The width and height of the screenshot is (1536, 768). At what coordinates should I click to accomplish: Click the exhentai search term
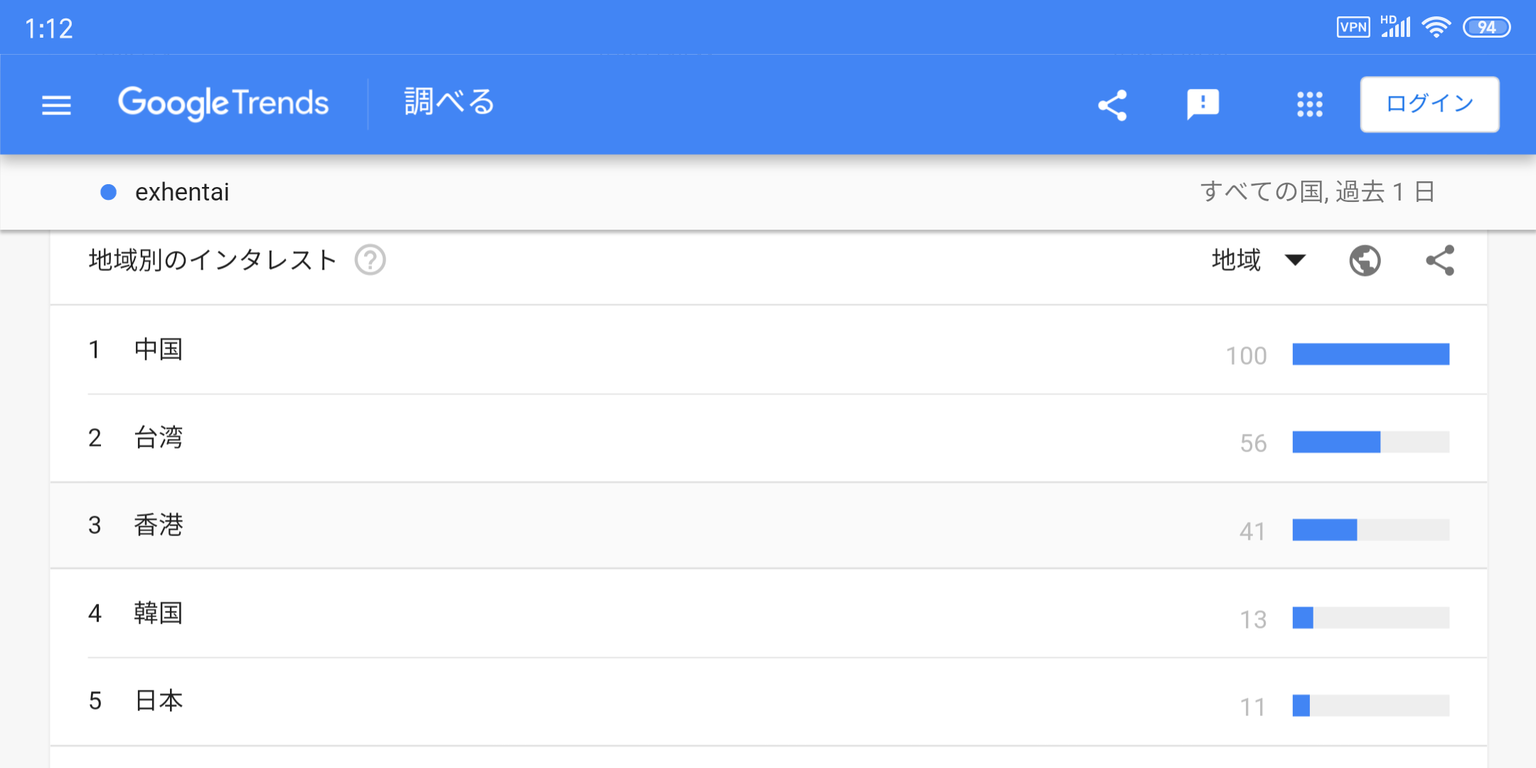(181, 192)
